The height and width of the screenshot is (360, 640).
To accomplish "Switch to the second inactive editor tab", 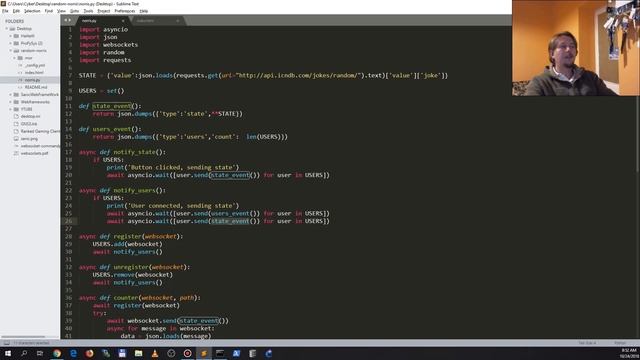I will click(157, 20).
